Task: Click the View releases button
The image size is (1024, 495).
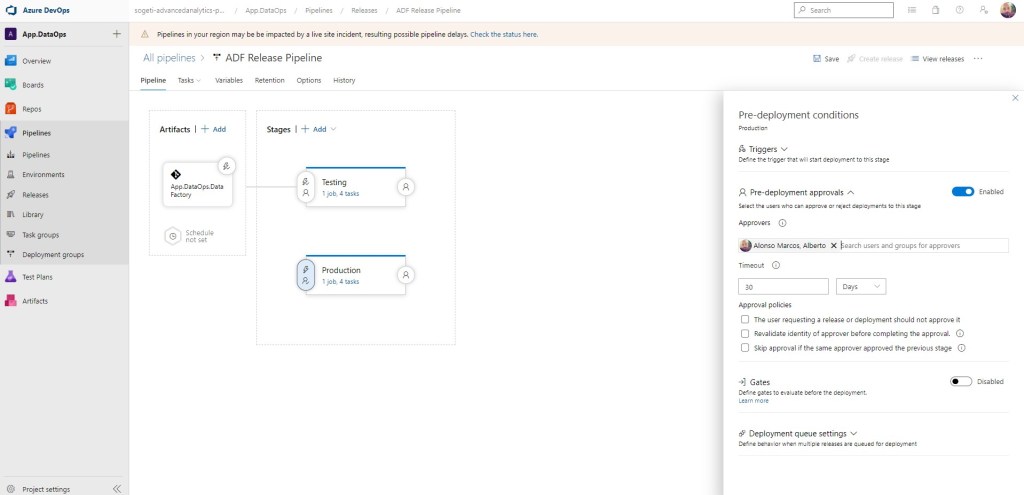Action: (x=937, y=59)
